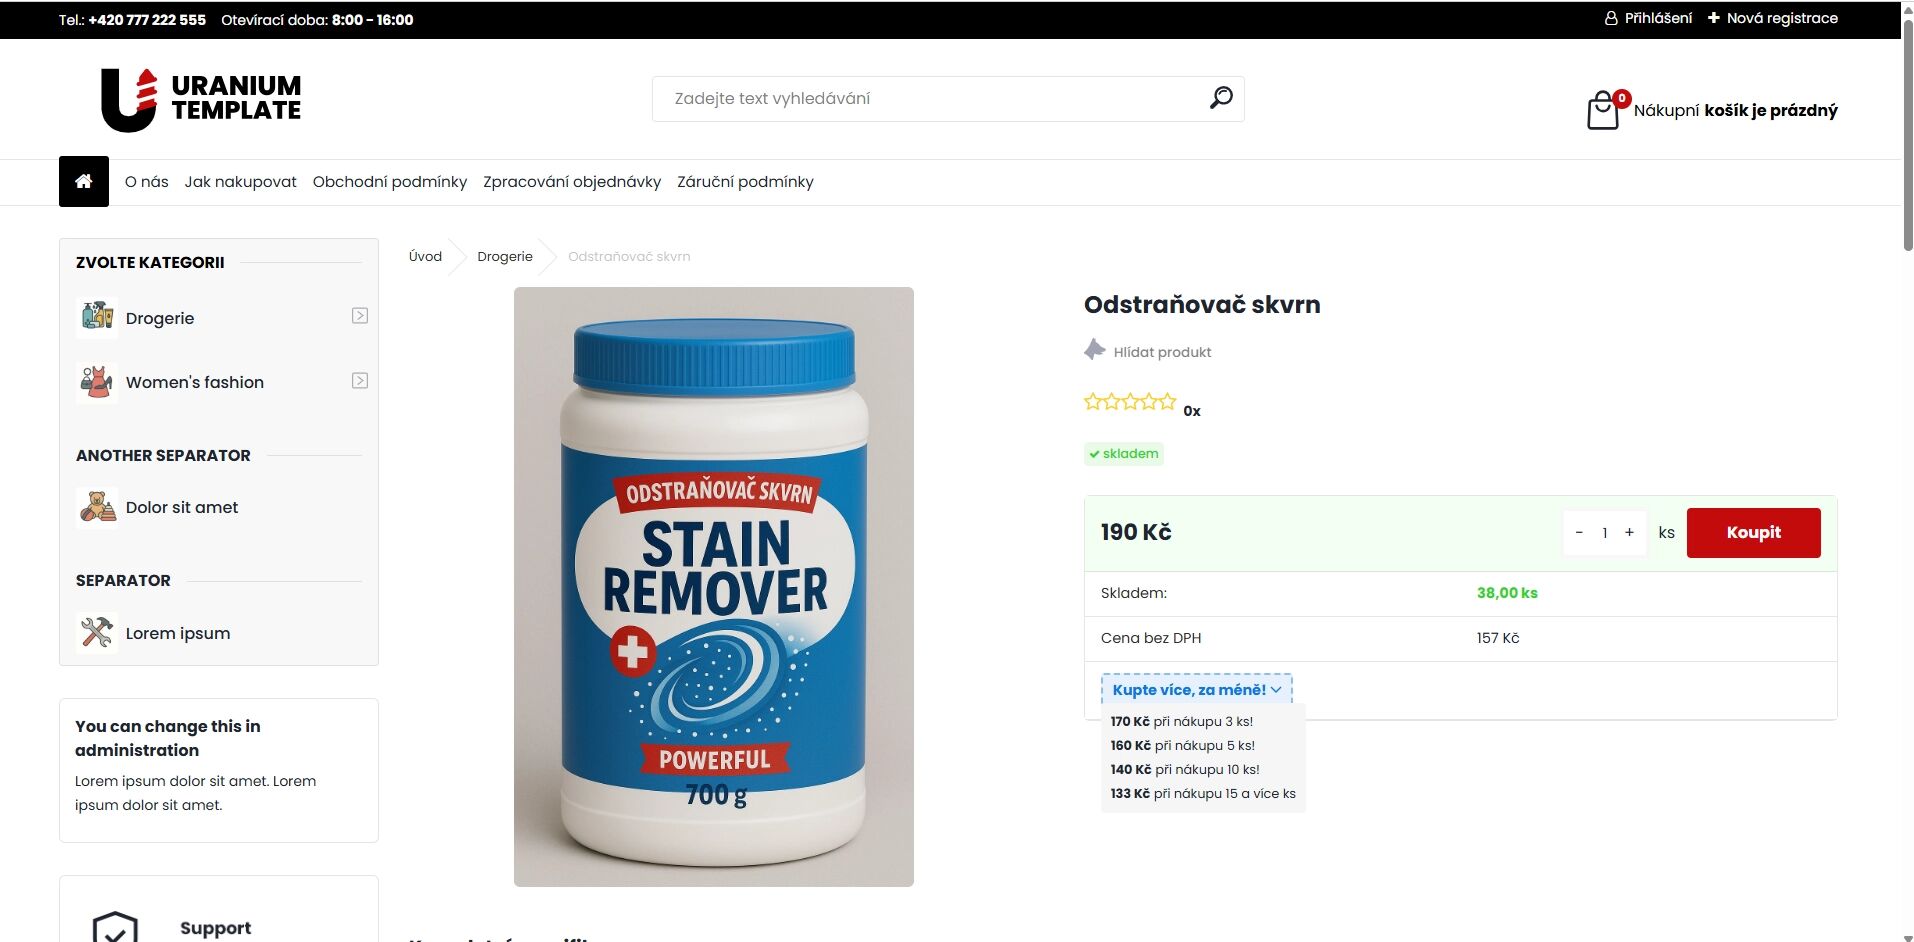Open the shopping bag cart icon
The image size is (1914, 942).
(1604, 110)
